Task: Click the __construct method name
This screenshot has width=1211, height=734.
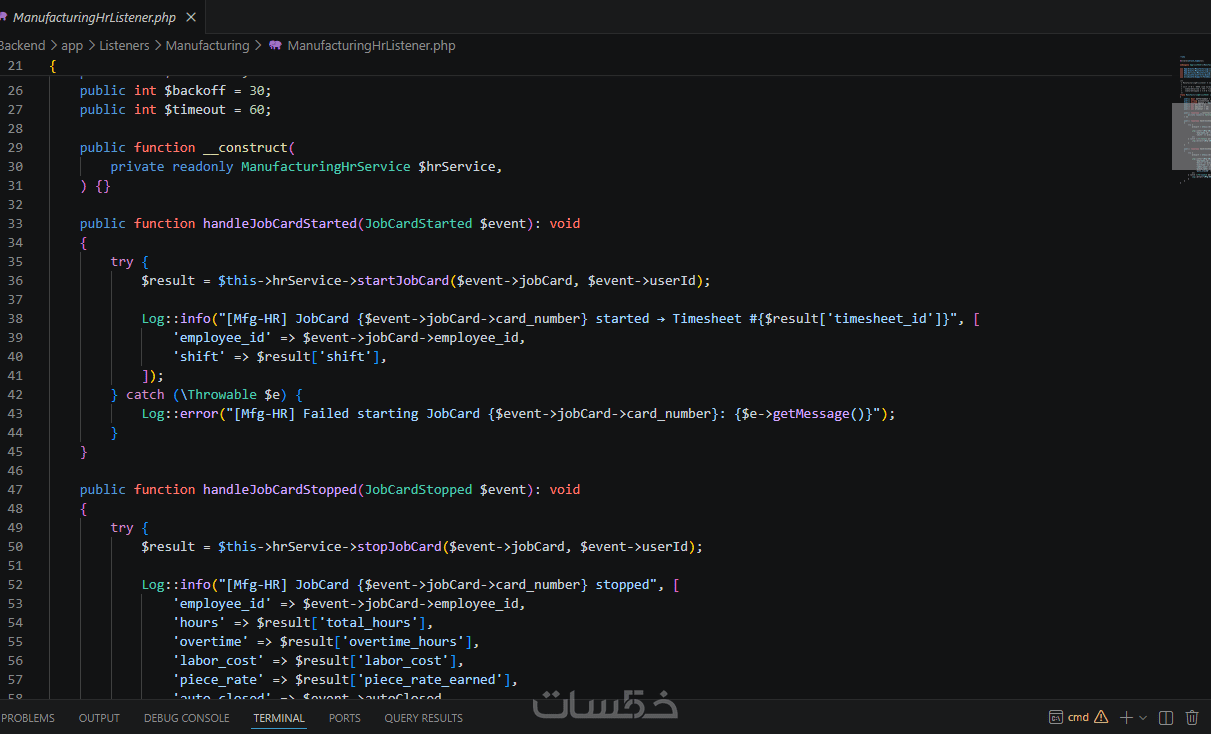Action: (x=245, y=147)
